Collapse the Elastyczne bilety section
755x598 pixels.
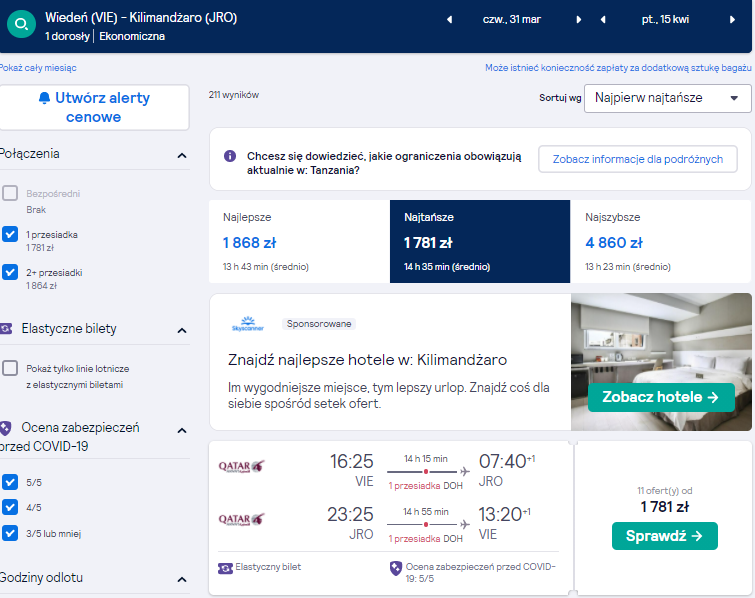click(x=182, y=330)
